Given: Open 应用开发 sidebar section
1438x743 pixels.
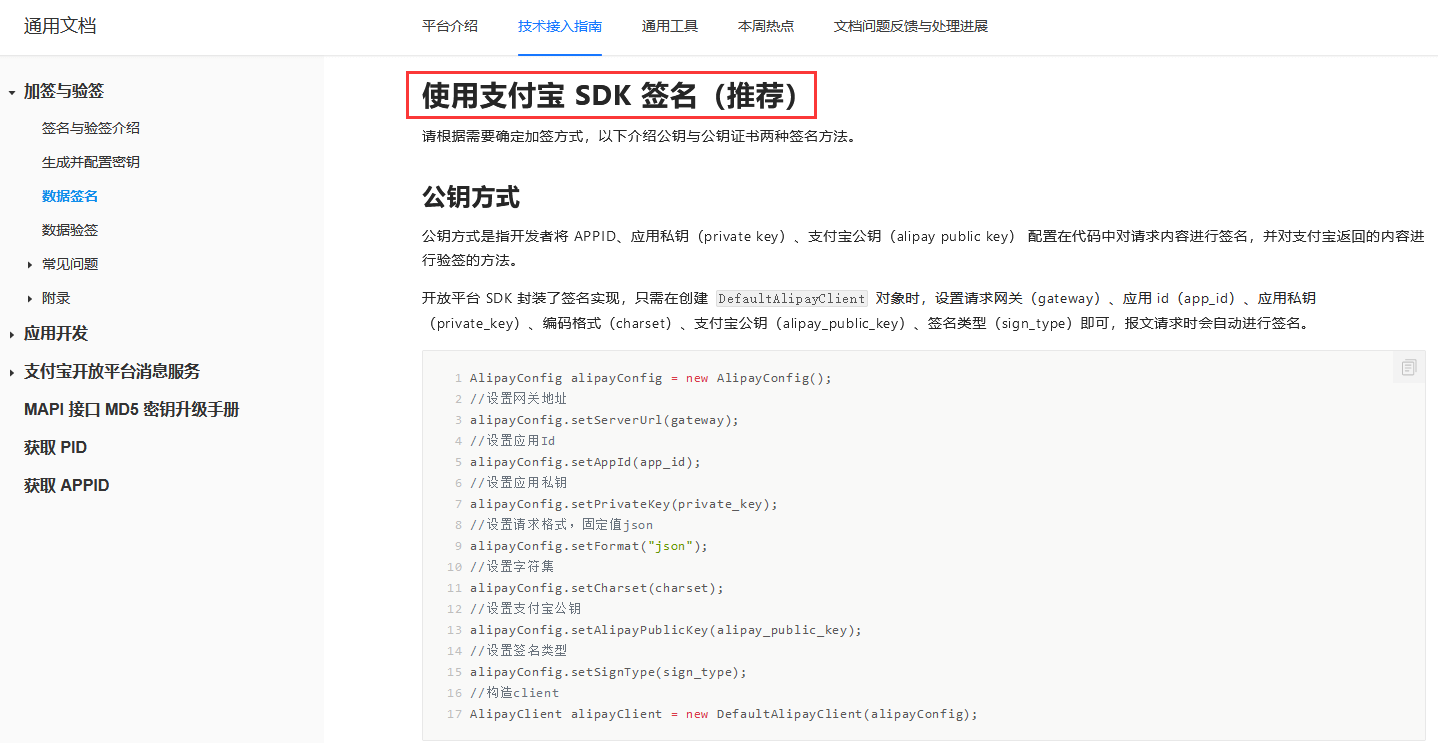Looking at the screenshot, I should point(56,333).
